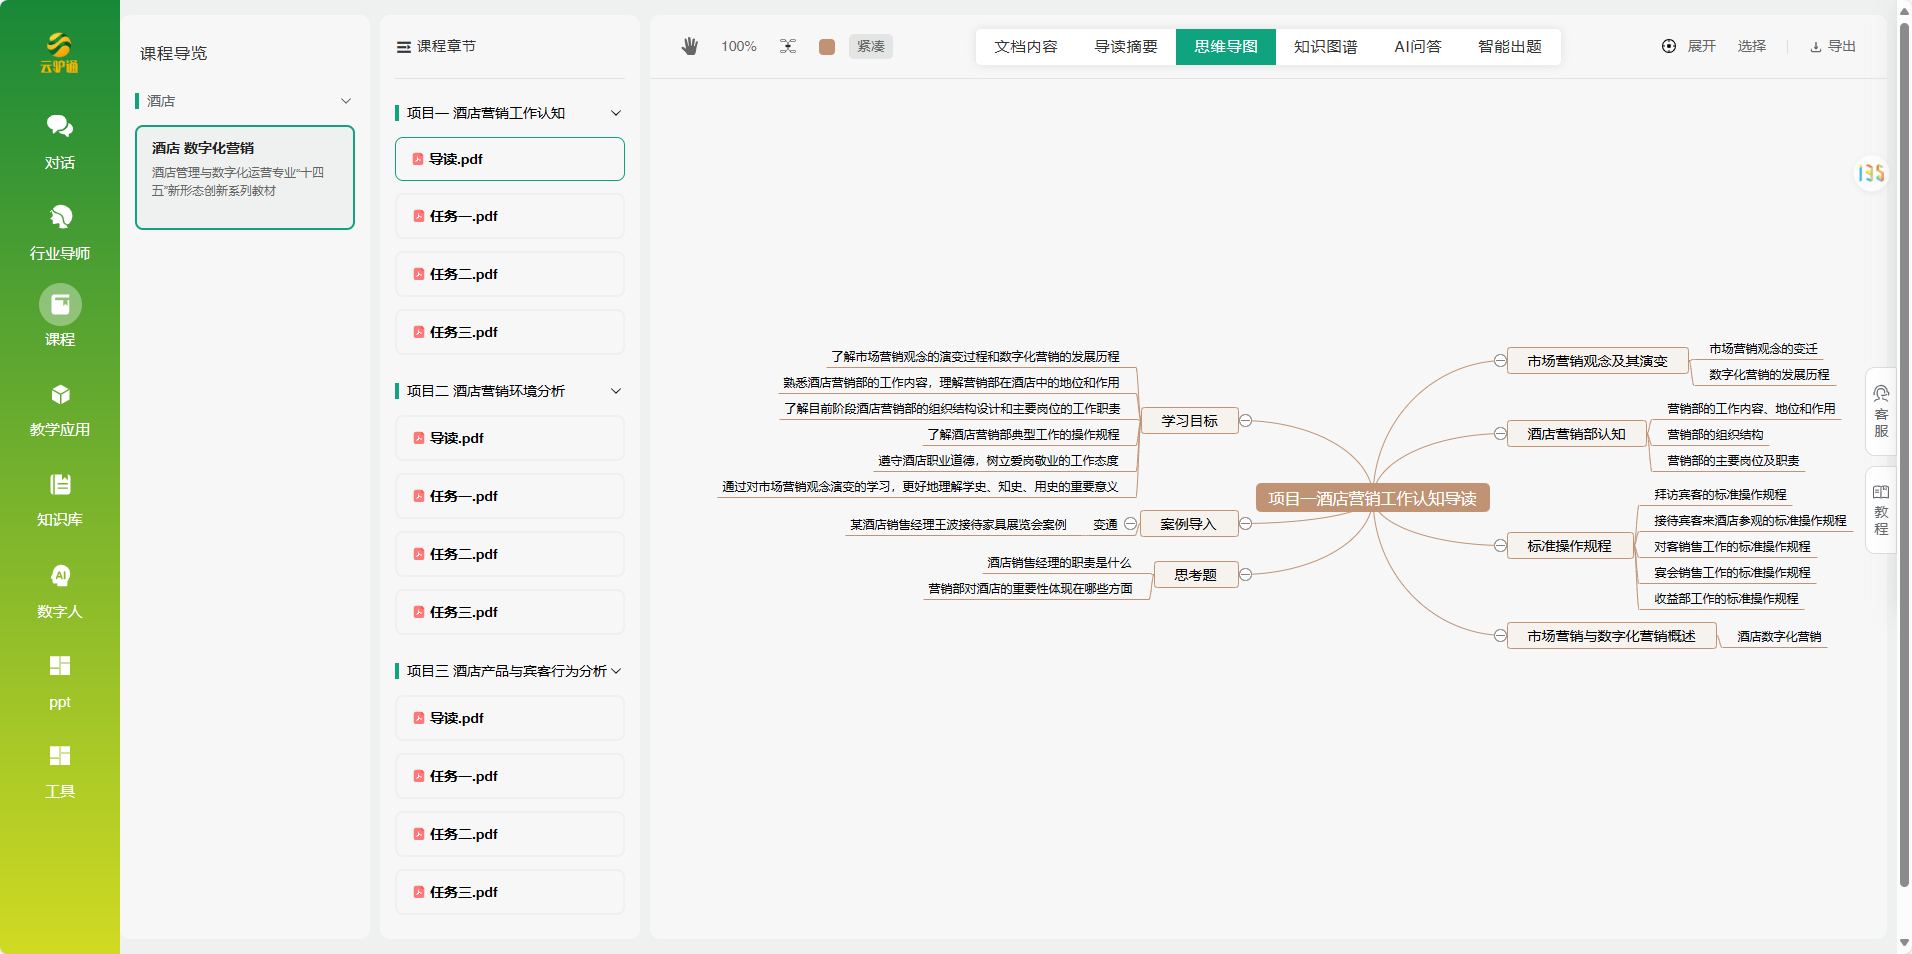Open the 对话 chat icon in sidebar
This screenshot has height=954, width=1912.
pos(60,127)
